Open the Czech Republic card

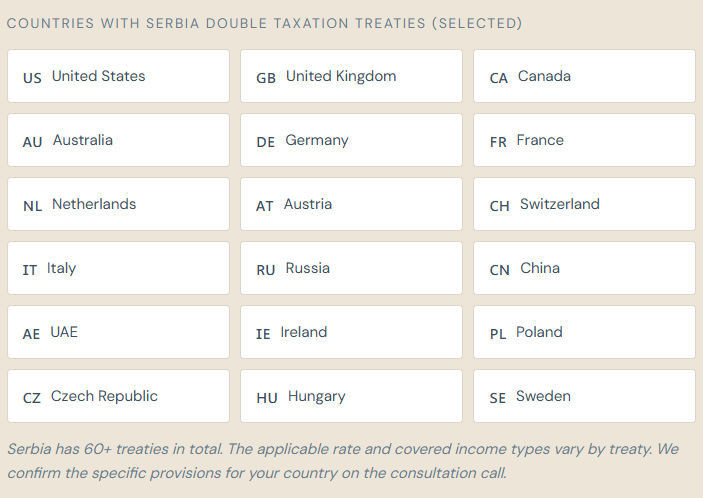pyautogui.click(x=118, y=396)
